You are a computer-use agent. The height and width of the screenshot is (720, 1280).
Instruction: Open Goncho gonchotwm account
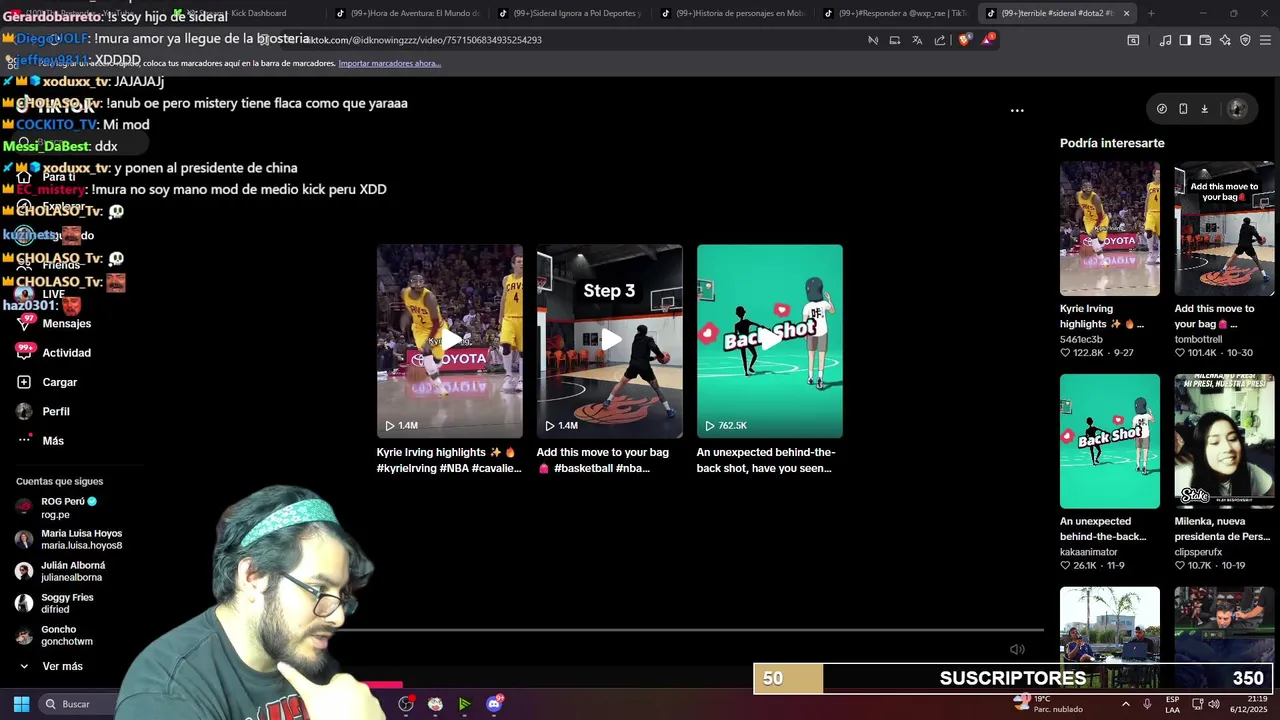tap(54, 635)
